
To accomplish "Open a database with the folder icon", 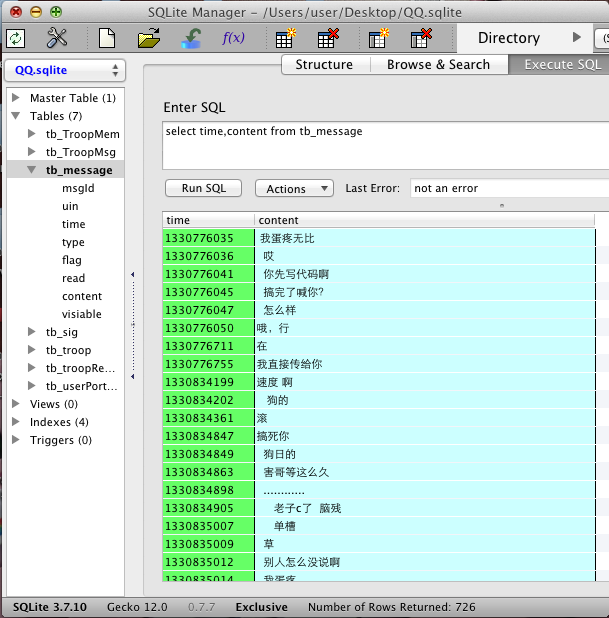I will [149, 38].
